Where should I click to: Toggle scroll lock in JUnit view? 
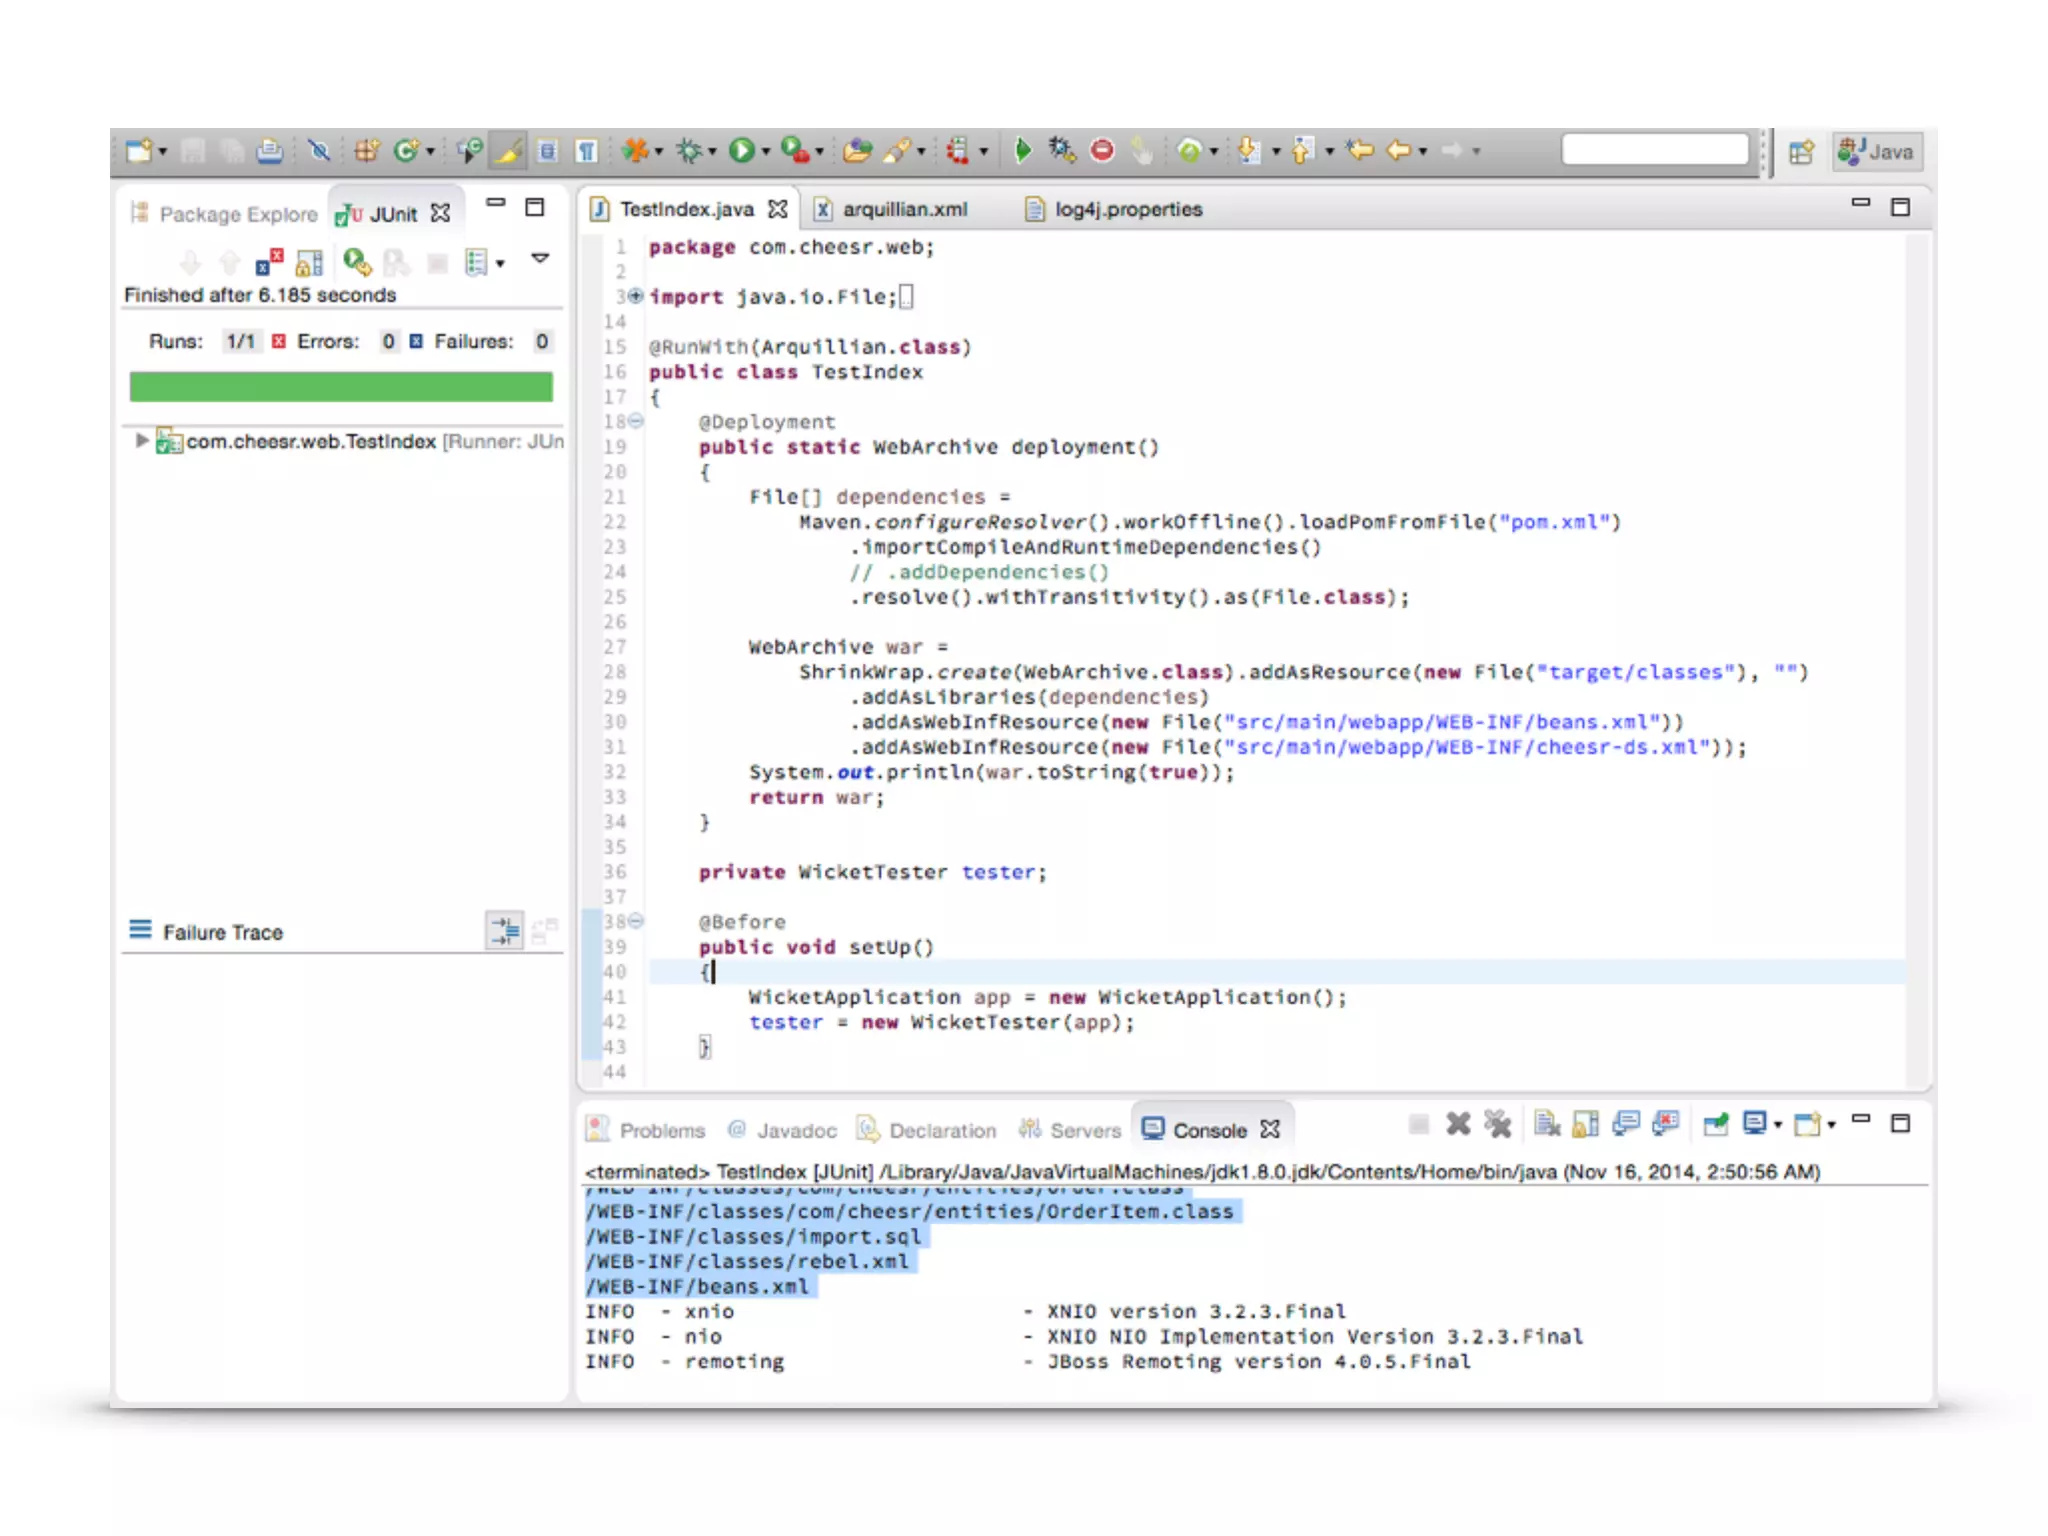tap(309, 263)
